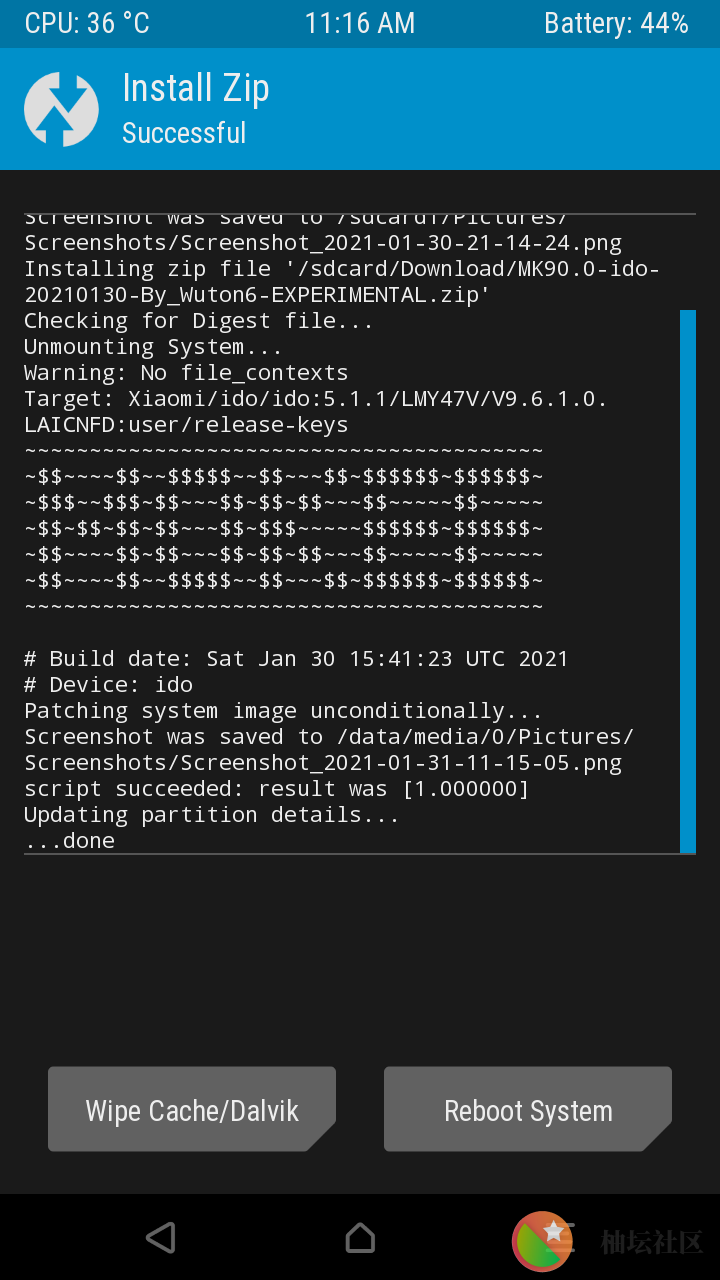Image resolution: width=720 pixels, height=1280 pixels.
Task: Click the round watermark logo icon
Action: click(543, 1241)
